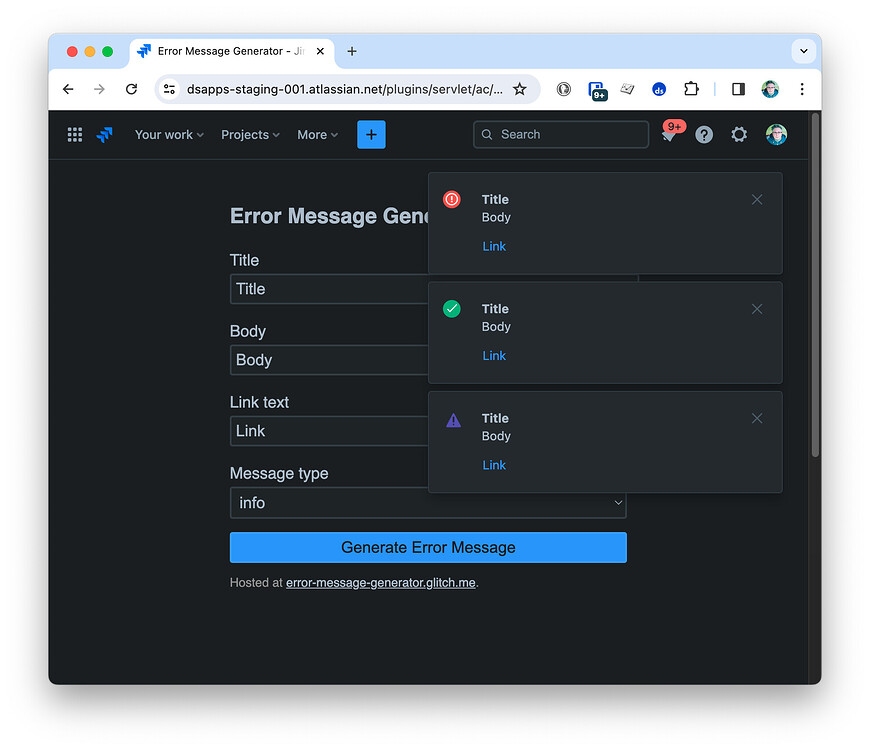
Task: Open the Atlassian app switcher grid icon
Action: 74,134
